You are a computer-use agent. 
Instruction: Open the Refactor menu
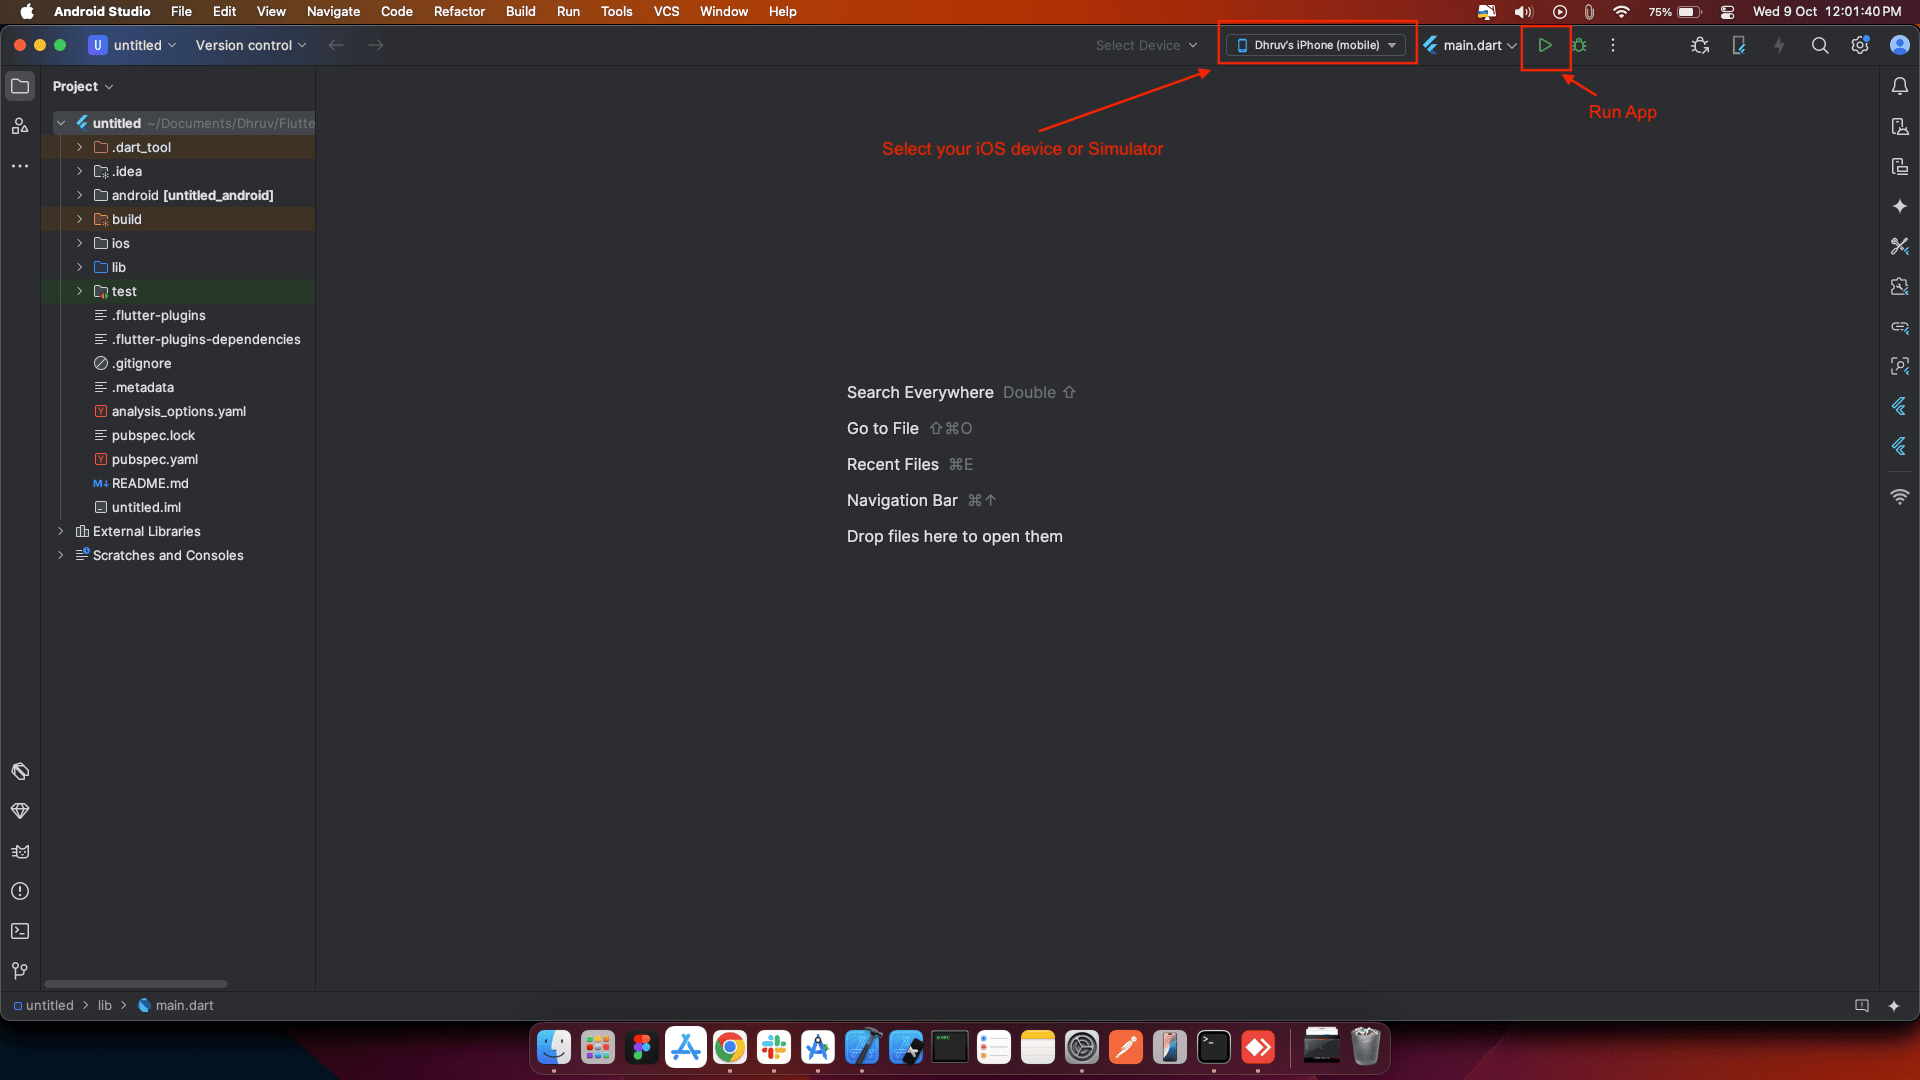pos(459,11)
